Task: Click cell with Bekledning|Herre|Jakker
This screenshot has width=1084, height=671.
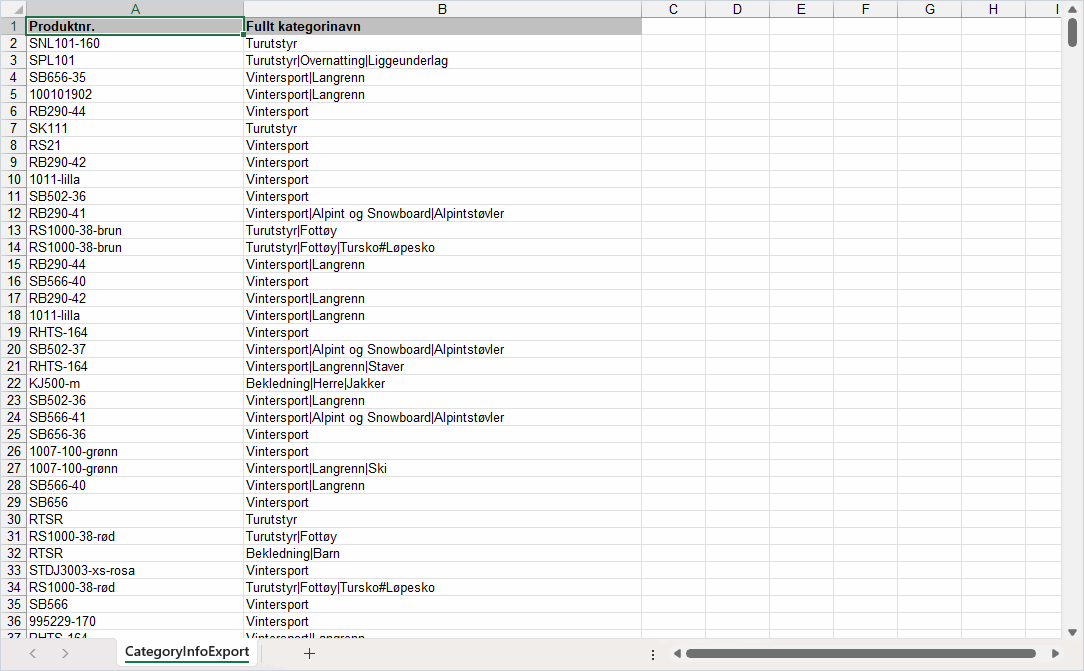Action: (x=442, y=383)
